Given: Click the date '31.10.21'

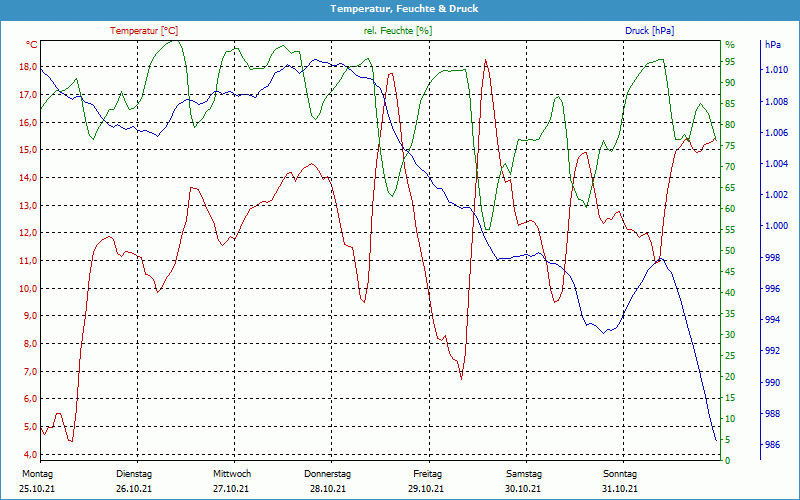Looking at the screenshot, I should [620, 489].
